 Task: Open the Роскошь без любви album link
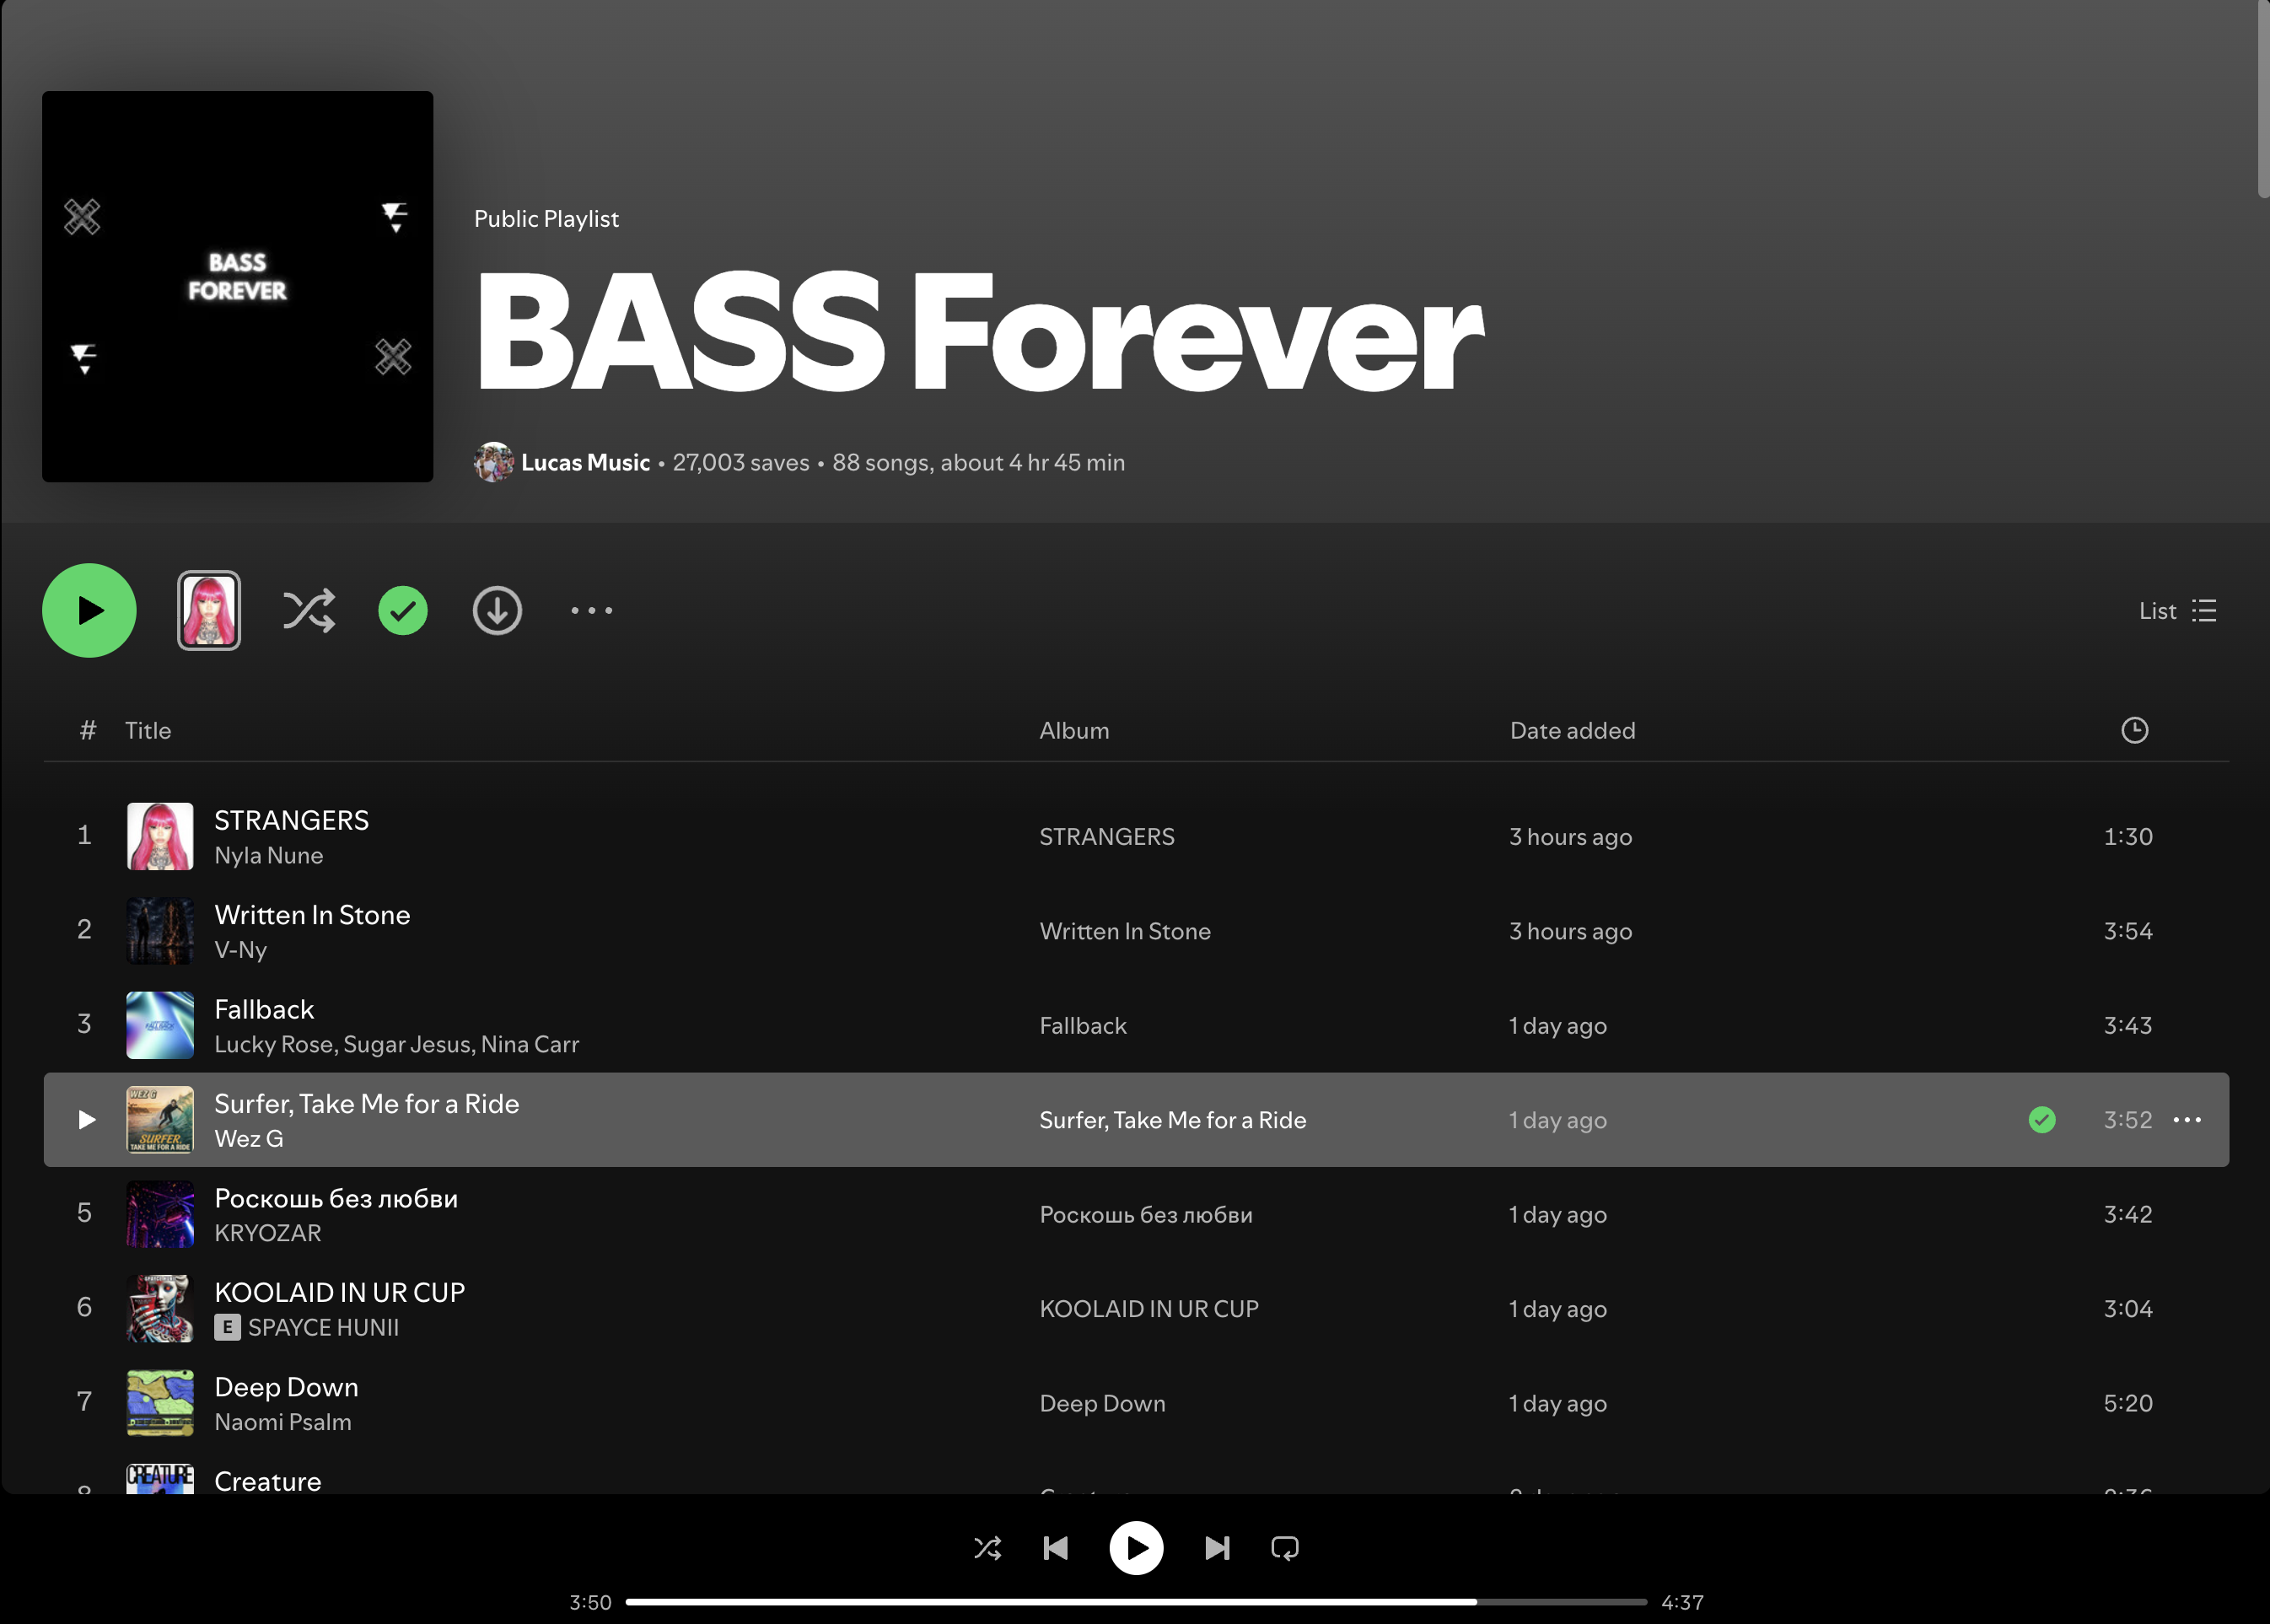tap(1146, 1215)
